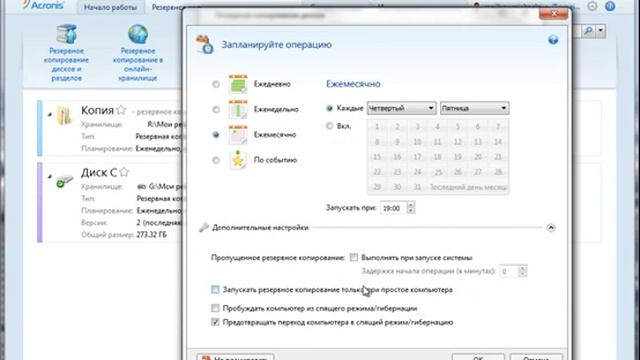This screenshot has width=640, height=360.
Task: Click the 273.32 ГБ total size value
Action: click(x=151, y=235)
